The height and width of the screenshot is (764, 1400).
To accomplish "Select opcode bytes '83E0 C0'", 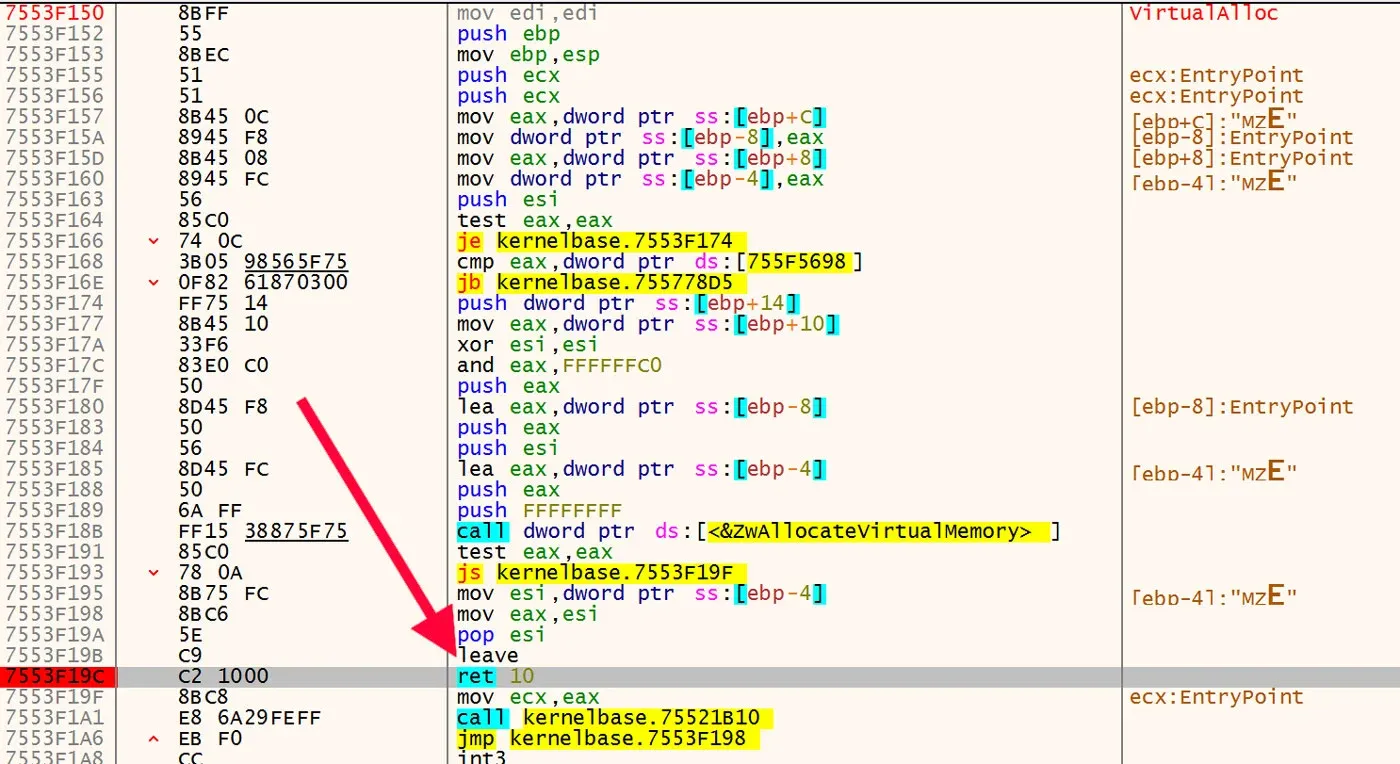I will [x=223, y=365].
